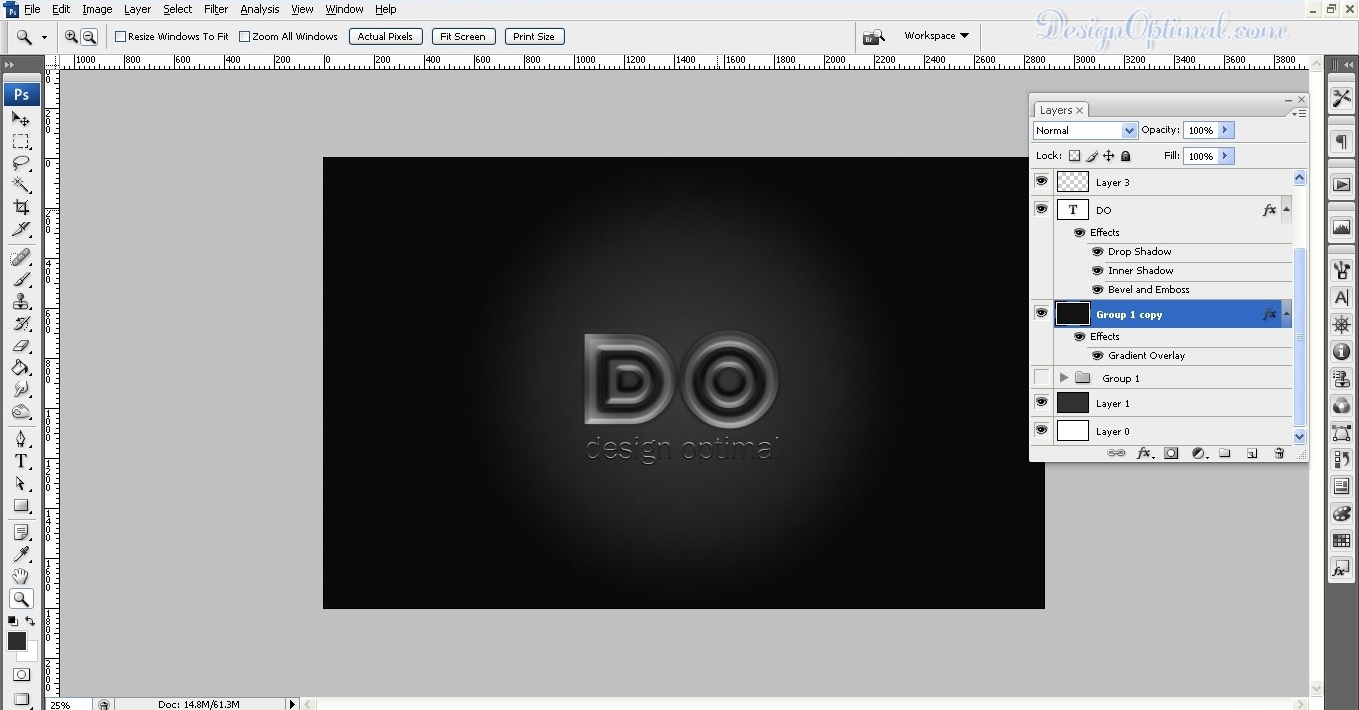Expand the Group 1 folder triangle
Screen dimensions: 1359x710
[1064, 378]
